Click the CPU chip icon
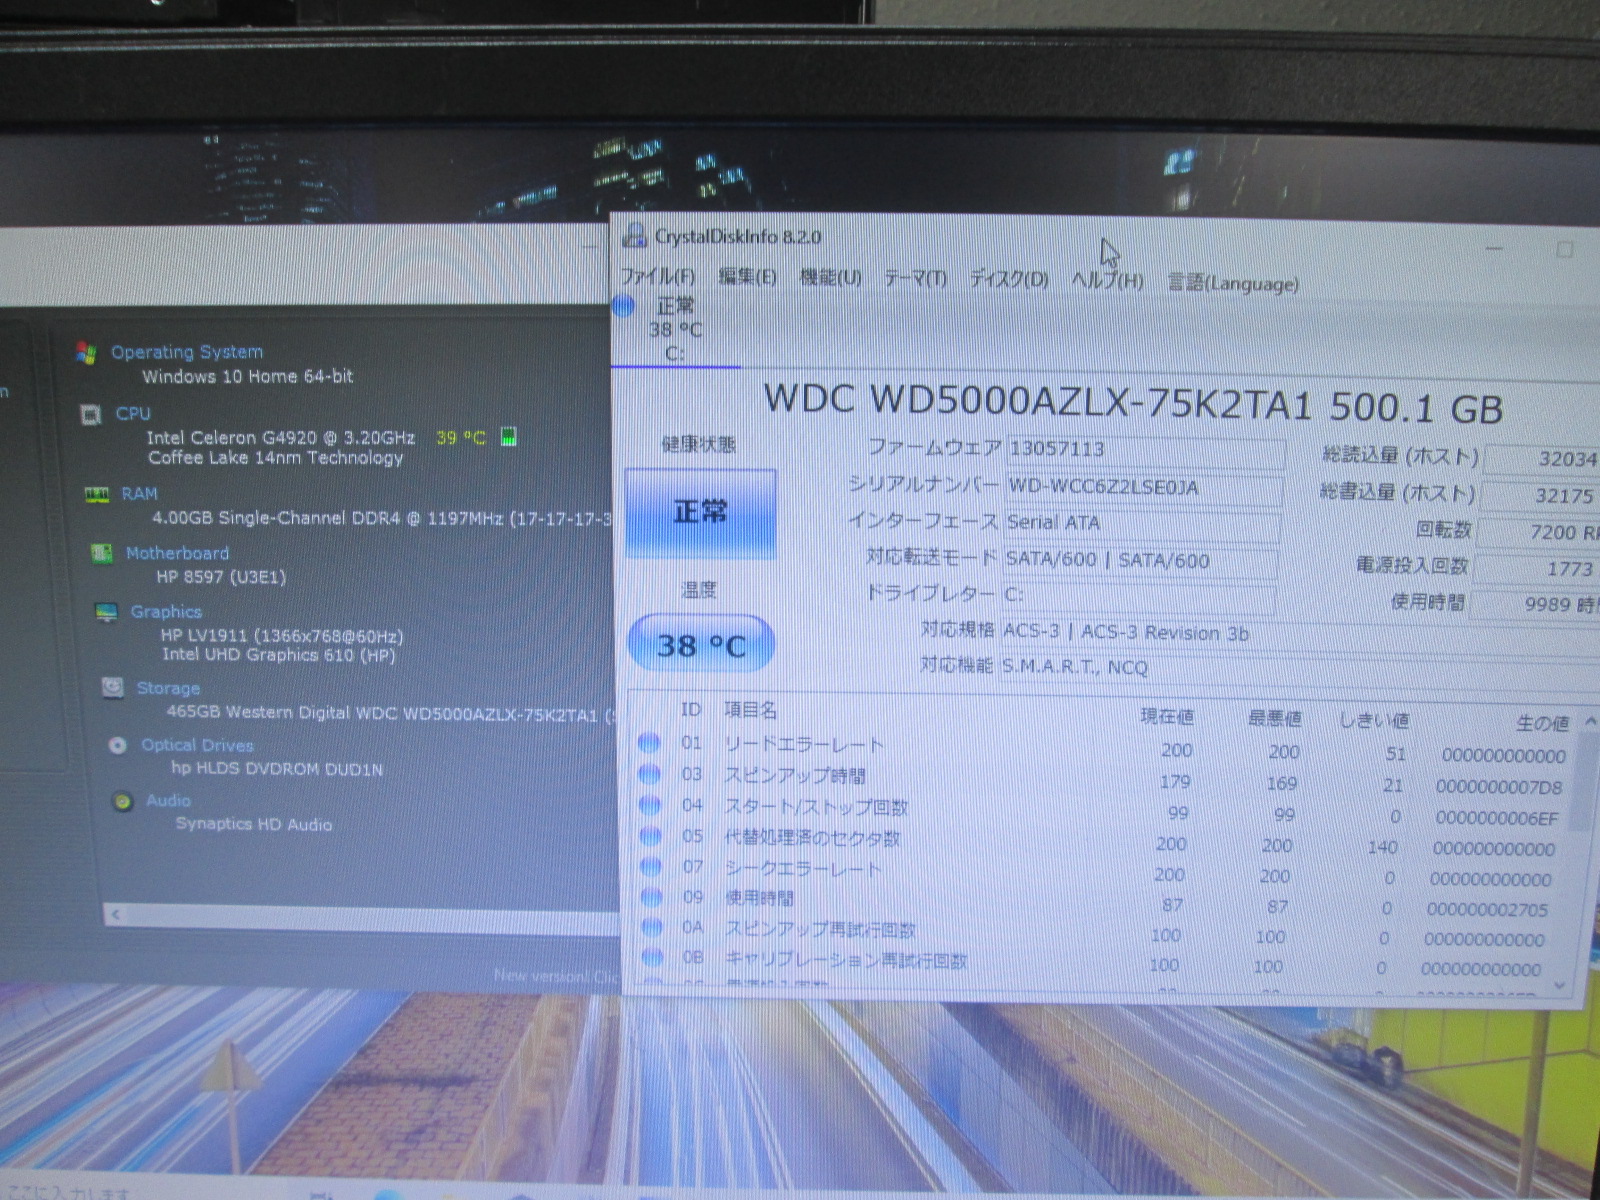Viewport: 1600px width, 1200px height. [91, 414]
